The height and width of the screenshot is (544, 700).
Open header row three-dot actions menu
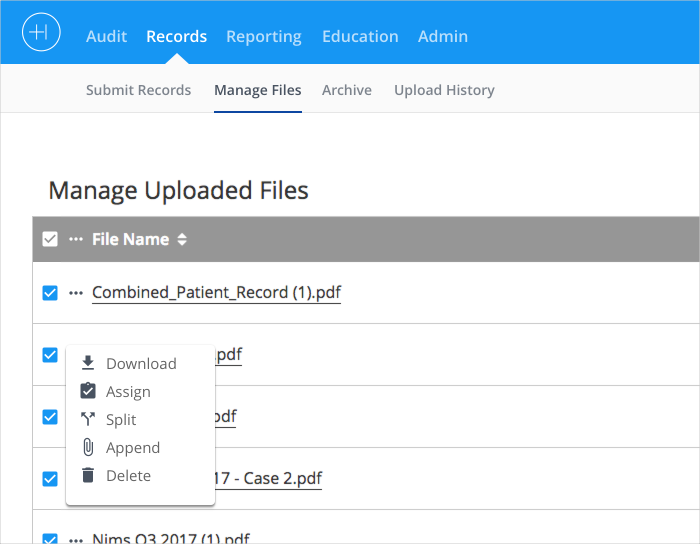pyautogui.click(x=76, y=239)
